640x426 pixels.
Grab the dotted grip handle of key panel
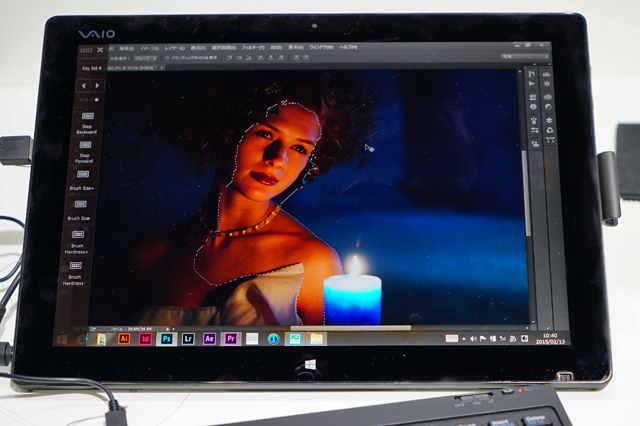pyautogui.click(x=86, y=50)
